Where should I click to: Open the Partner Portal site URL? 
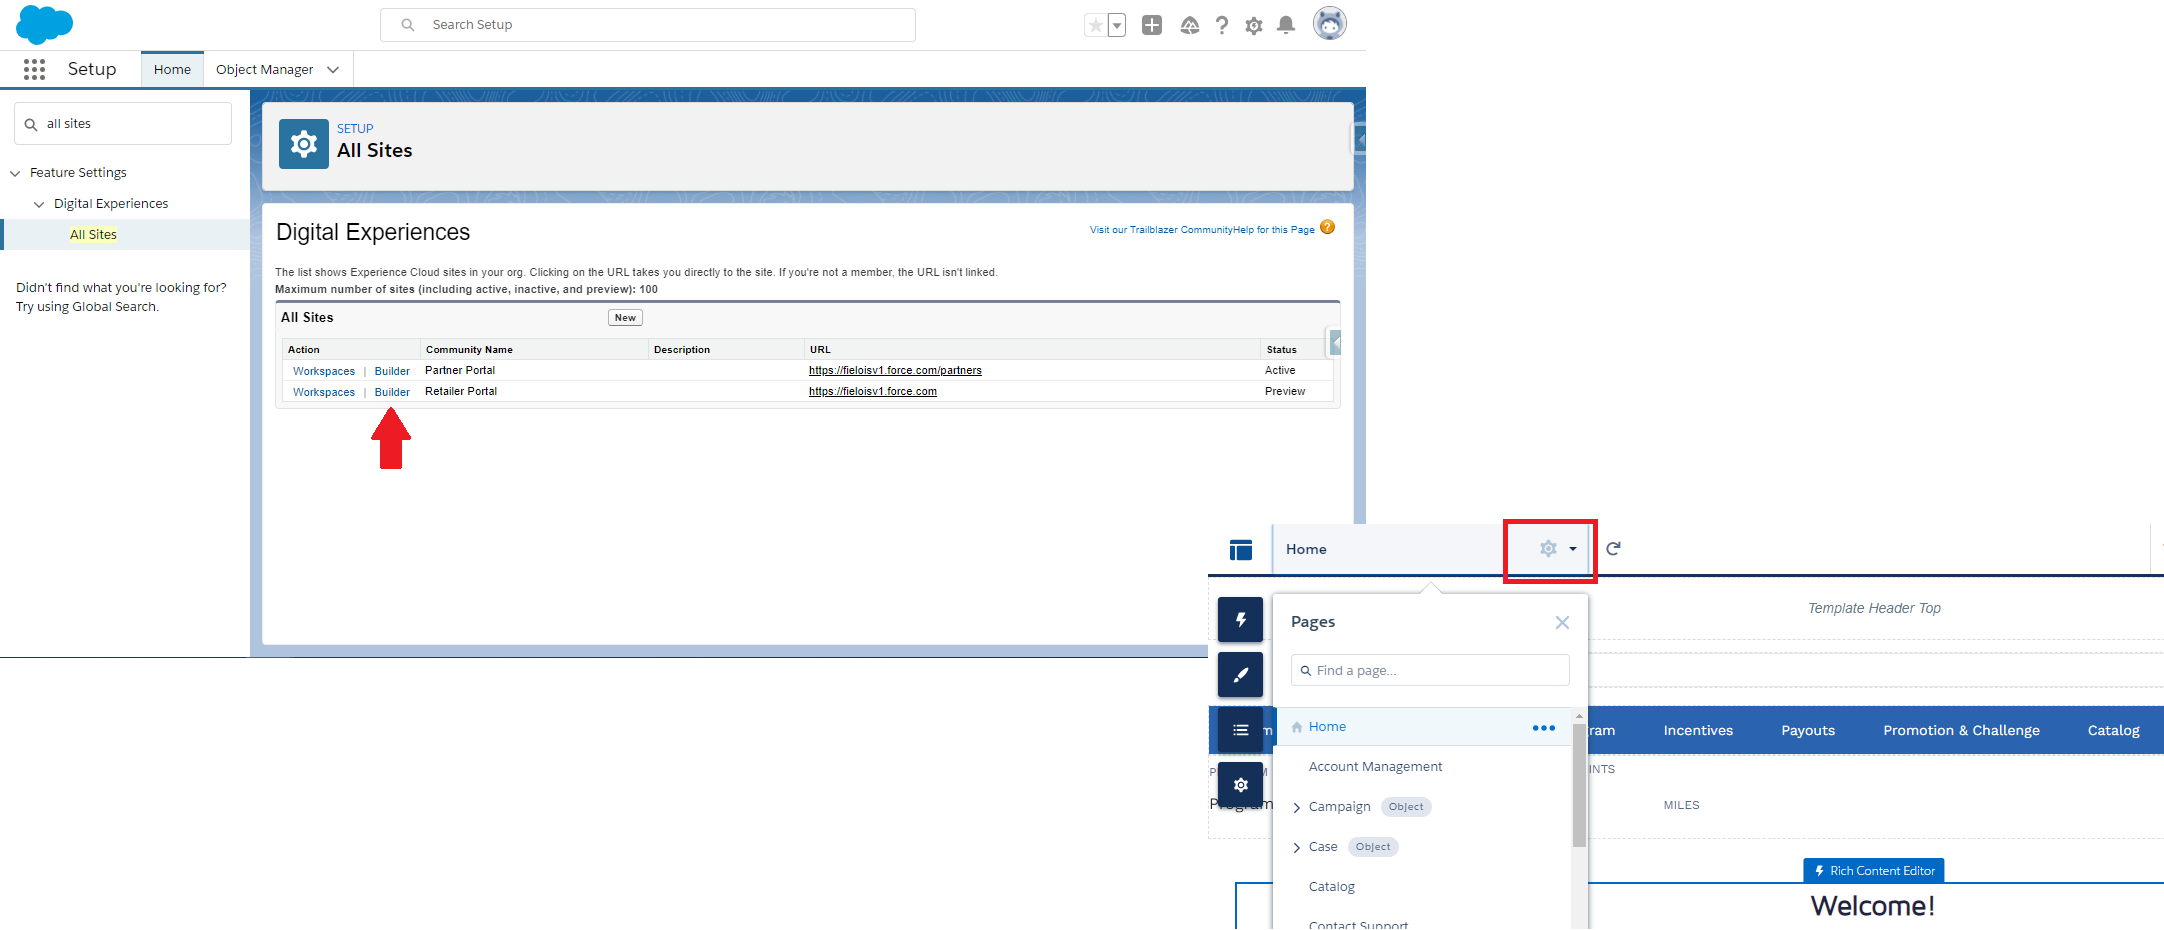[895, 370]
